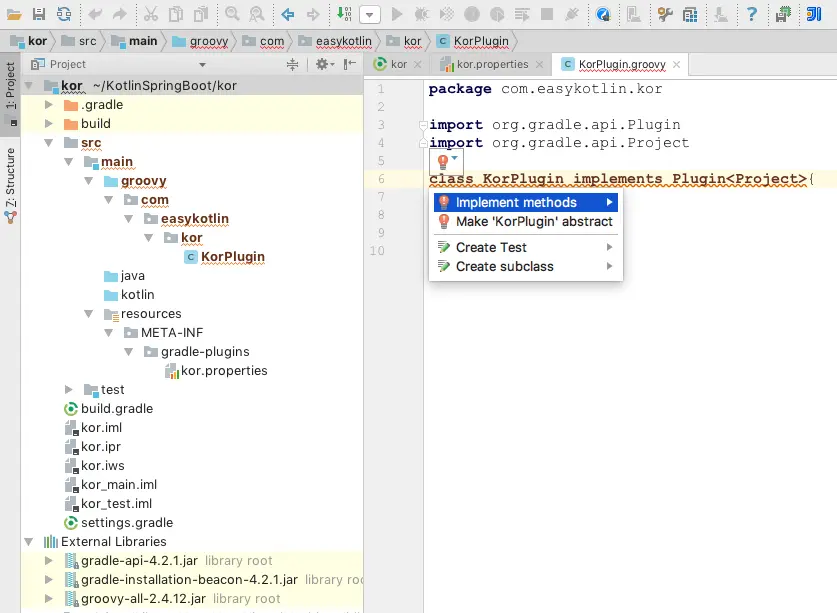This screenshot has height=613, width=837.
Task: Expand the test folder
Action: click(68, 390)
